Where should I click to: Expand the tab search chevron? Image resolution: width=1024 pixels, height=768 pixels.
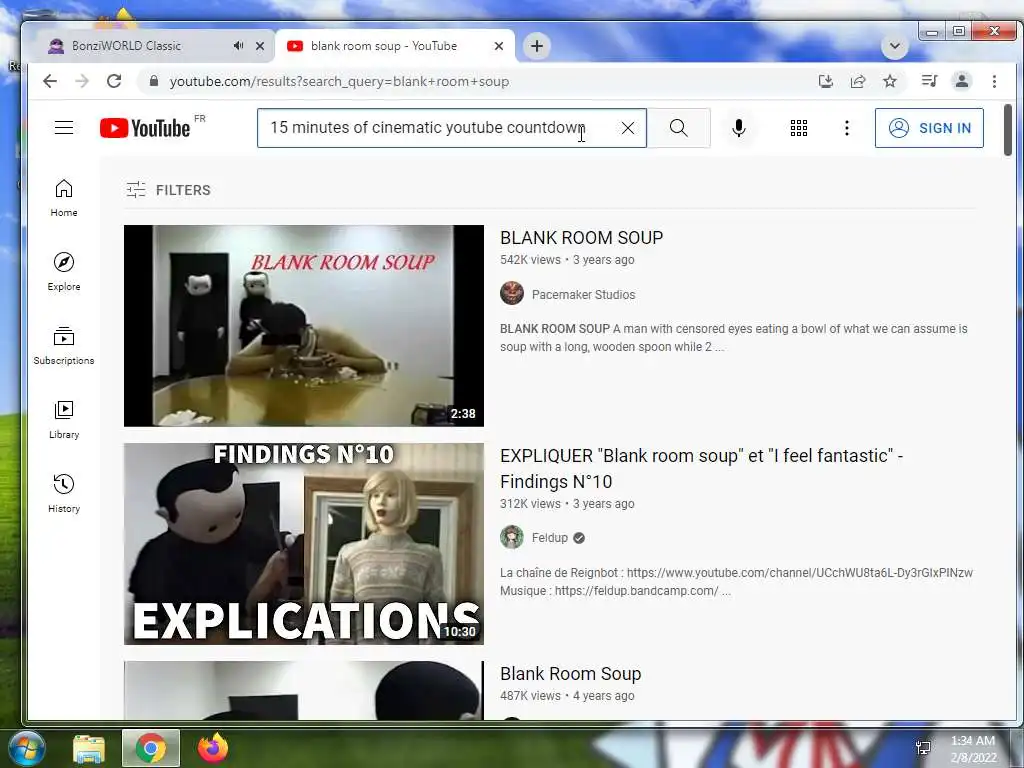tap(895, 46)
